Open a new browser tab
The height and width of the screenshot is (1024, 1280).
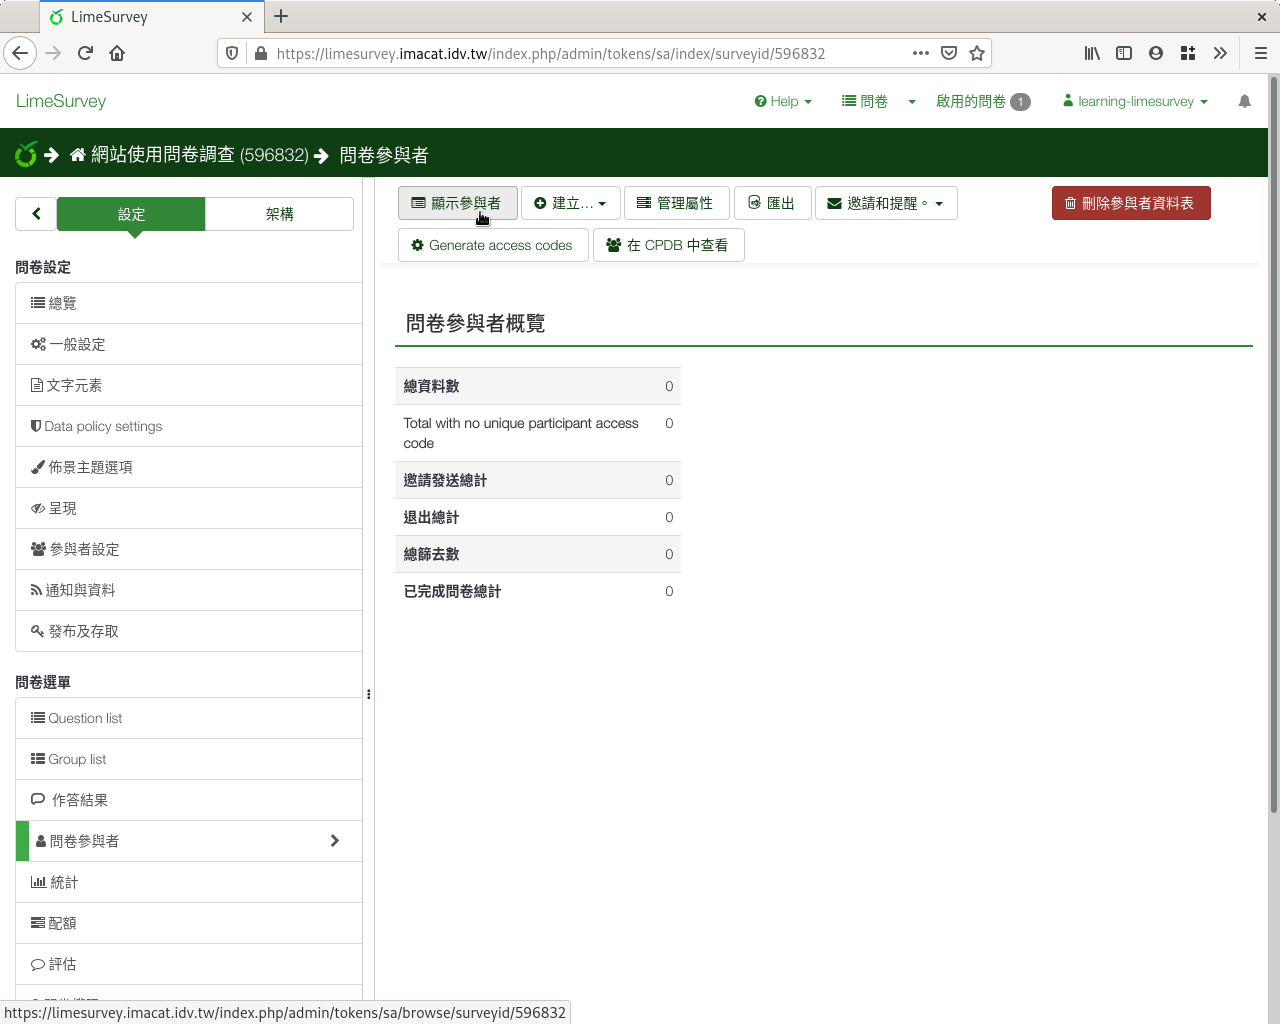(x=281, y=16)
